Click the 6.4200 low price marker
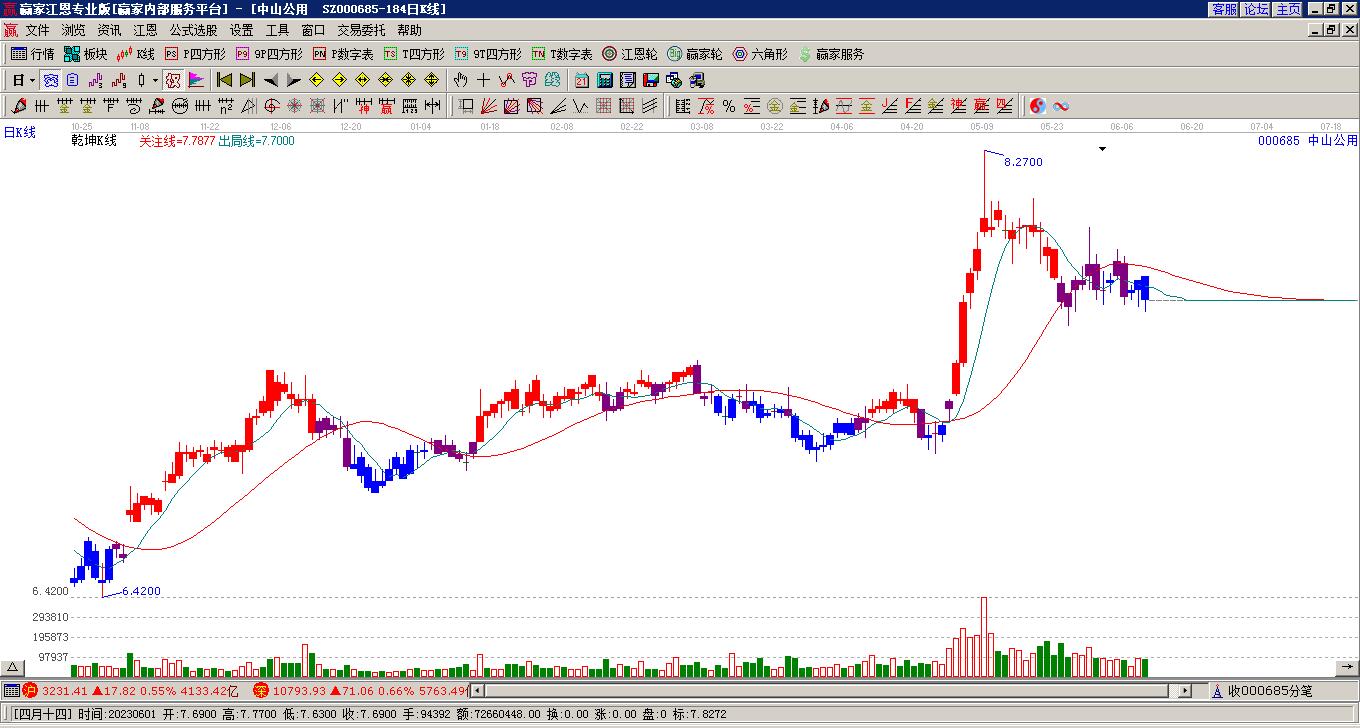The width and height of the screenshot is (1360, 728). click(141, 592)
